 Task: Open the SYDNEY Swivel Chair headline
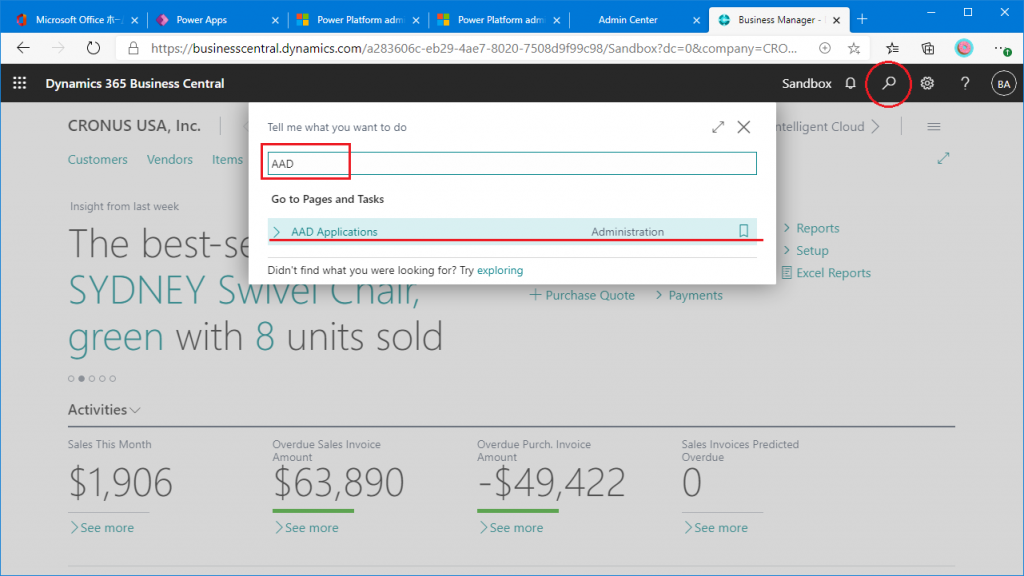244,291
